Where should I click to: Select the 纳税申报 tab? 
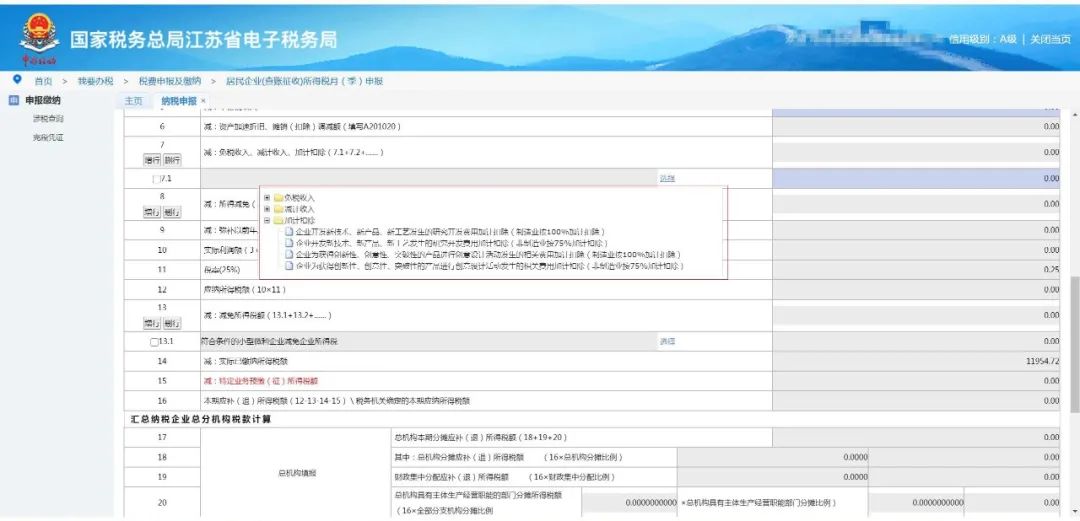tap(178, 101)
